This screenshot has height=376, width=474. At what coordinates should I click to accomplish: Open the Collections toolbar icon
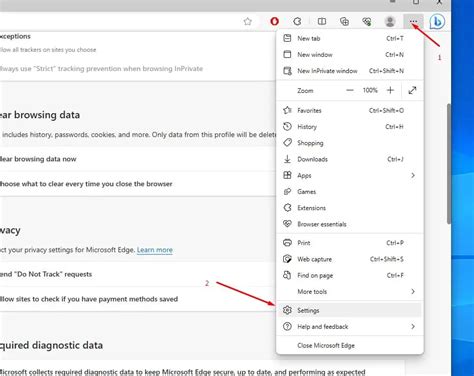click(x=344, y=22)
